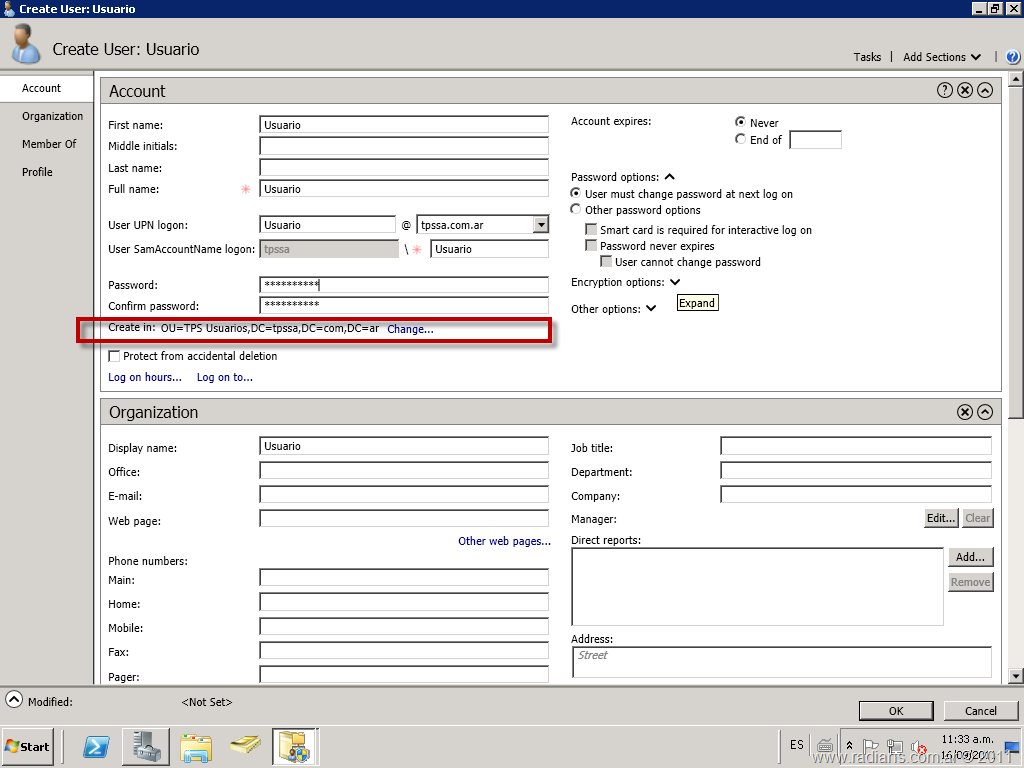Click the vertical scrollbar down arrow

click(x=1015, y=675)
